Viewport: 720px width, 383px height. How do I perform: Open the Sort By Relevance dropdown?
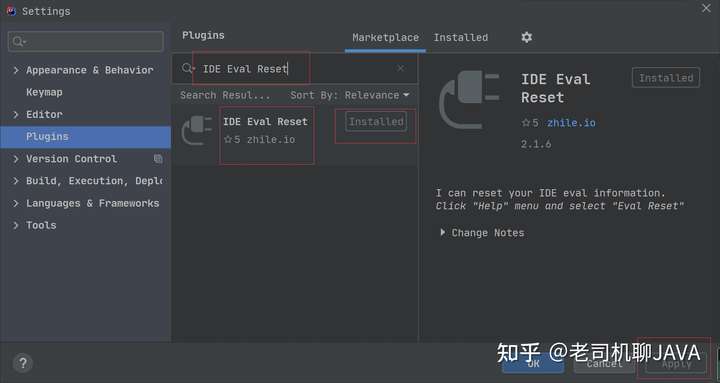point(349,95)
